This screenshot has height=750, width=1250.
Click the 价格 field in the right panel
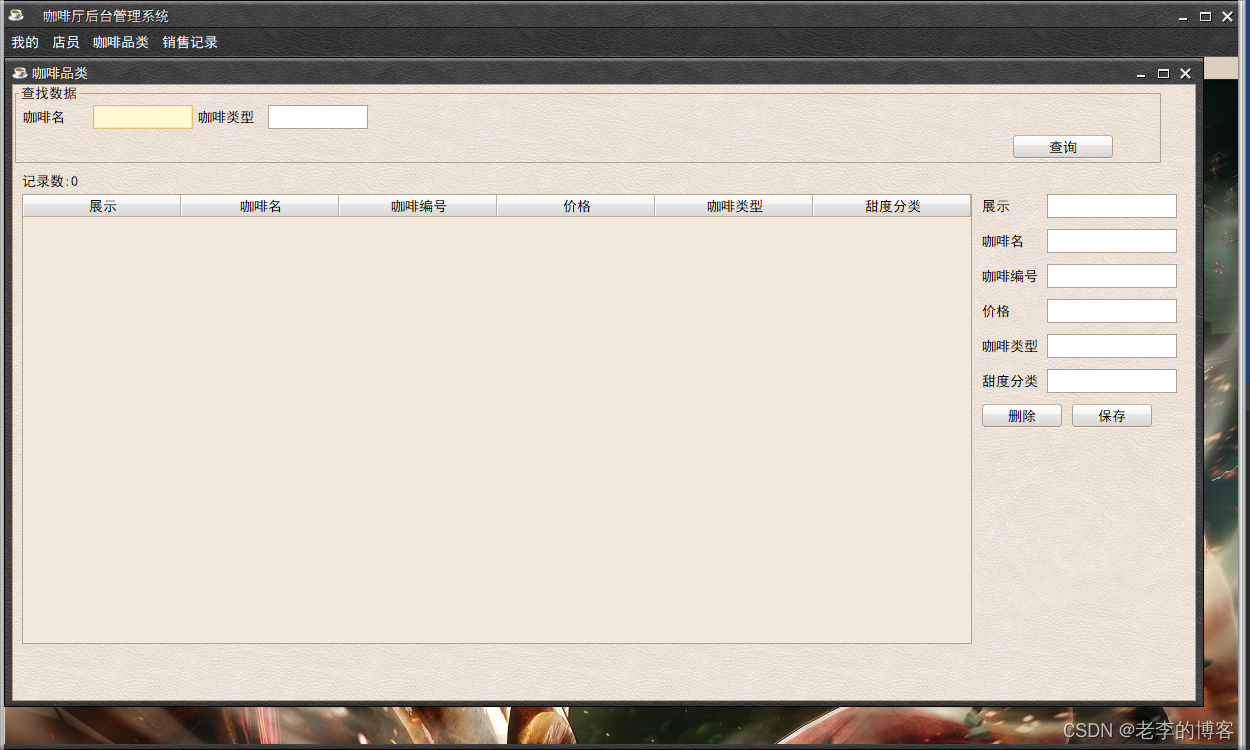1111,310
